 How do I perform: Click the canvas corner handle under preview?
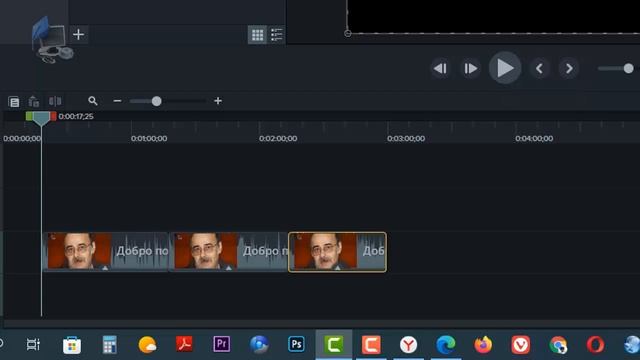tap(347, 33)
